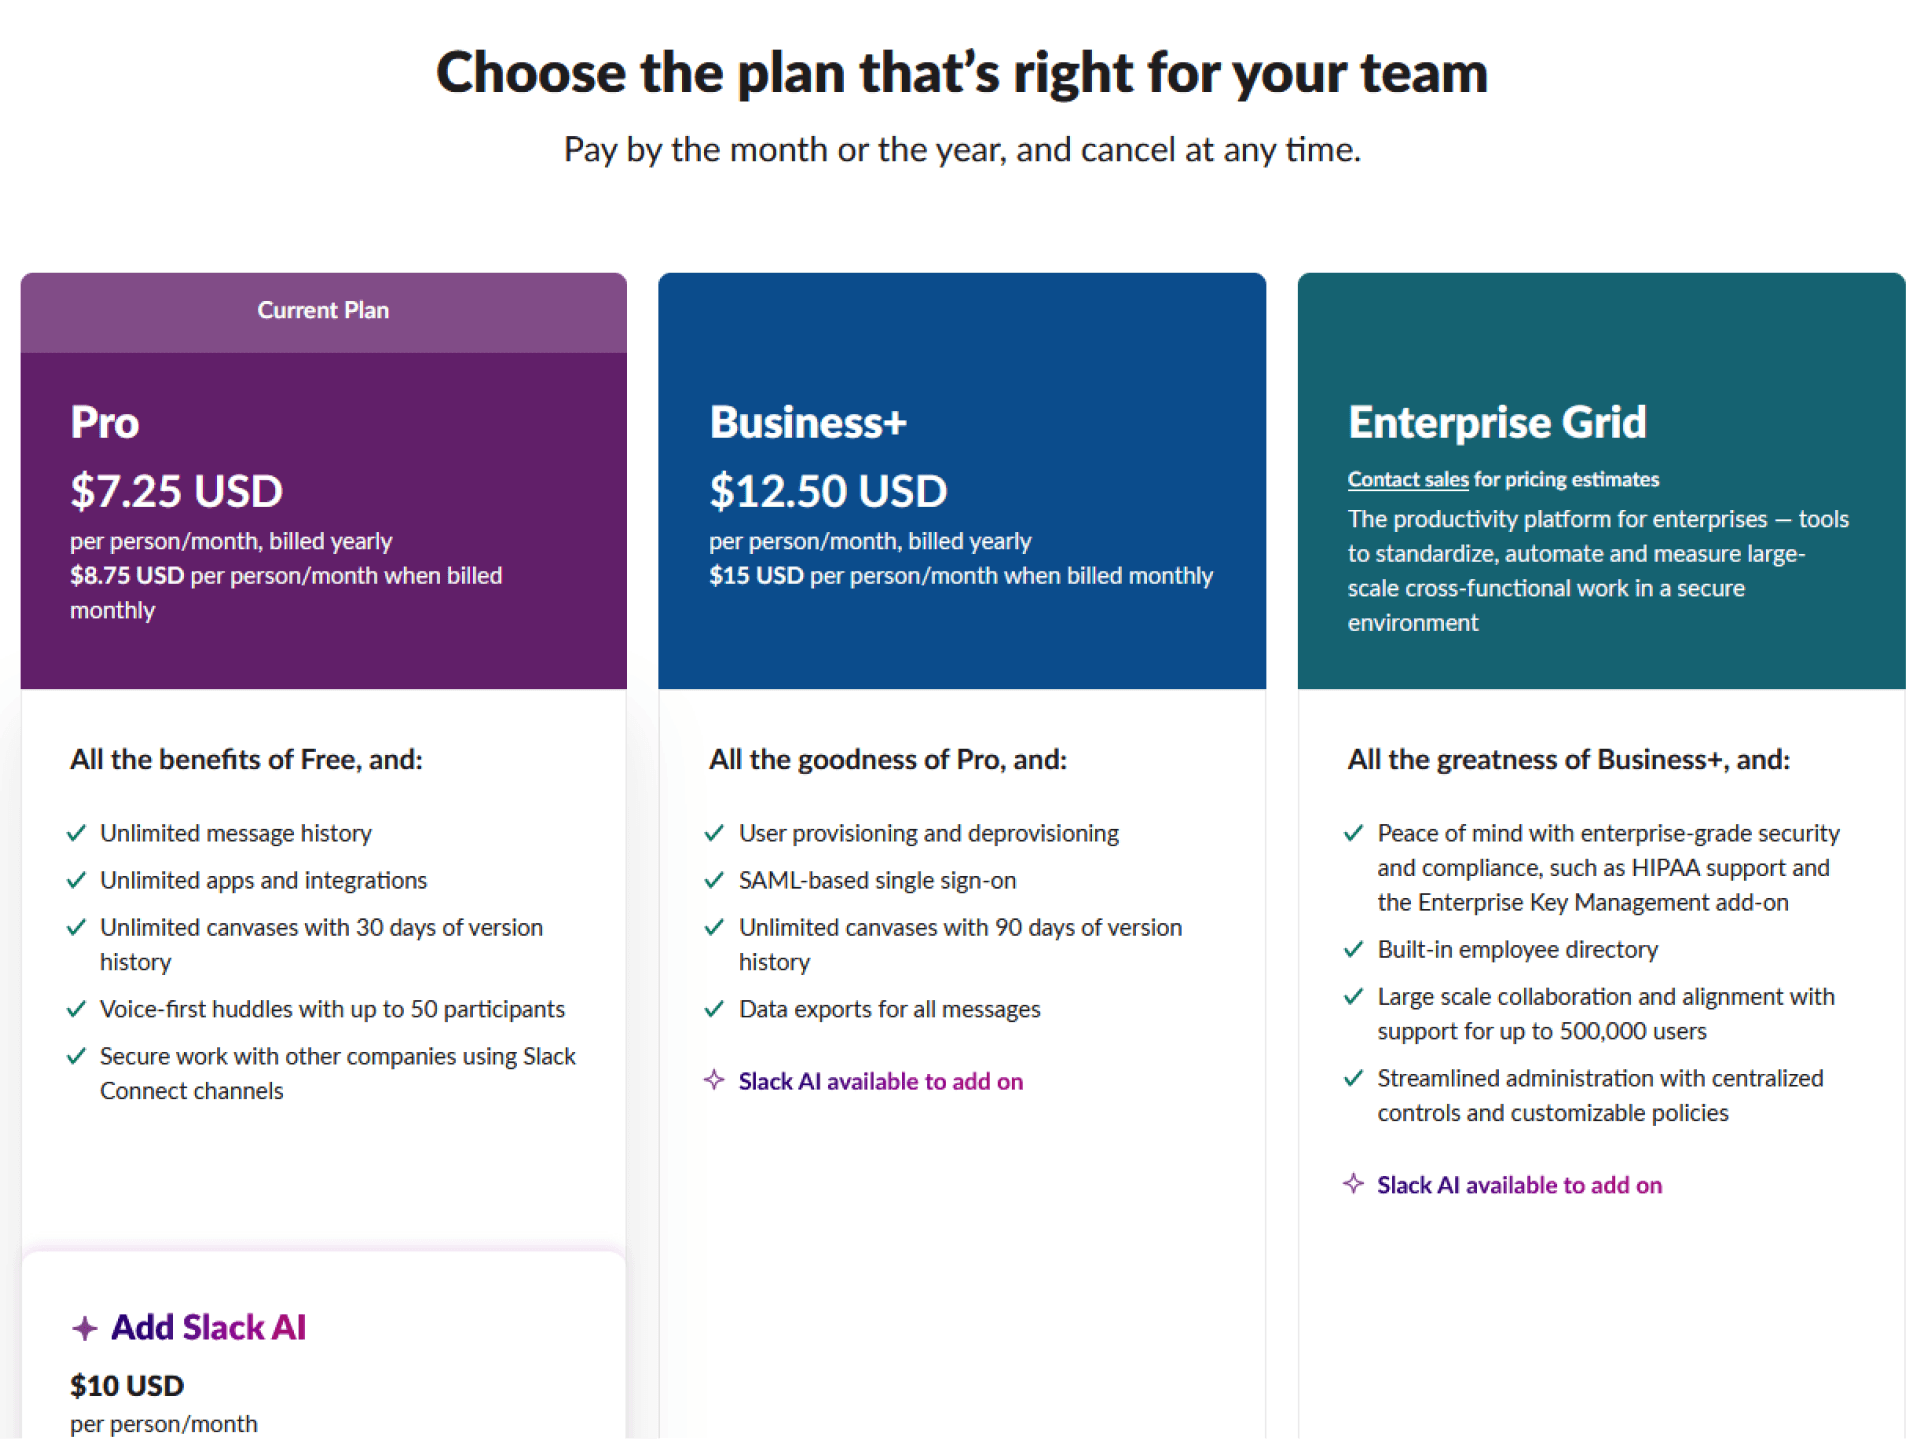Click the Current Plan banner
Viewport: 1920px width, 1443px height.
(x=323, y=311)
